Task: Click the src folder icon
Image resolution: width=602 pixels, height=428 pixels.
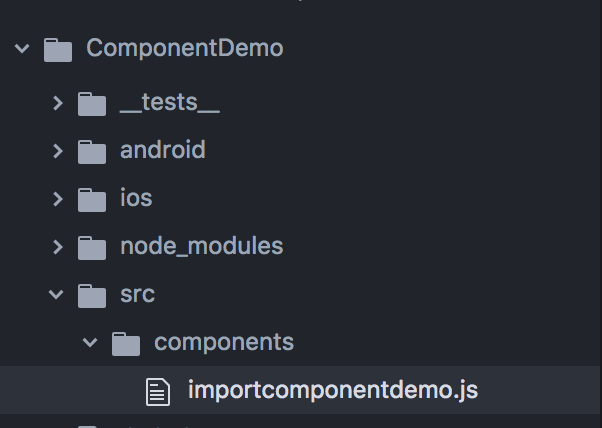Action: click(92, 296)
